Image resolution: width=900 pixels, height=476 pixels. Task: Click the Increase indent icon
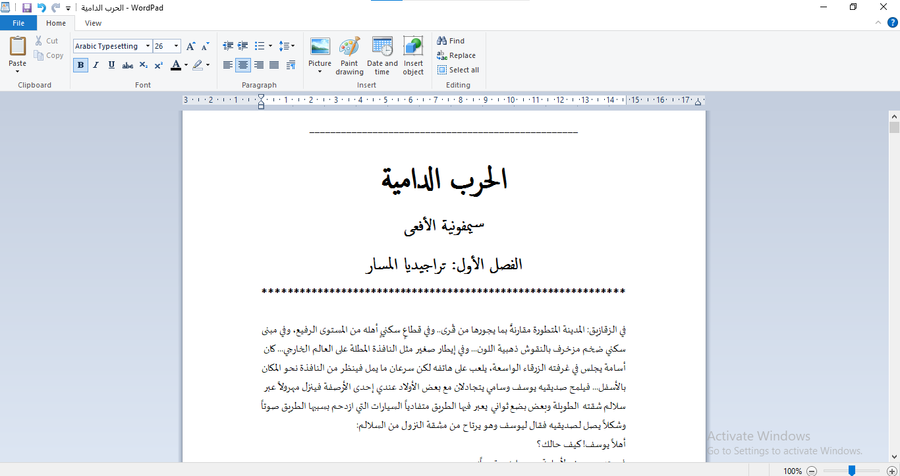(243, 46)
